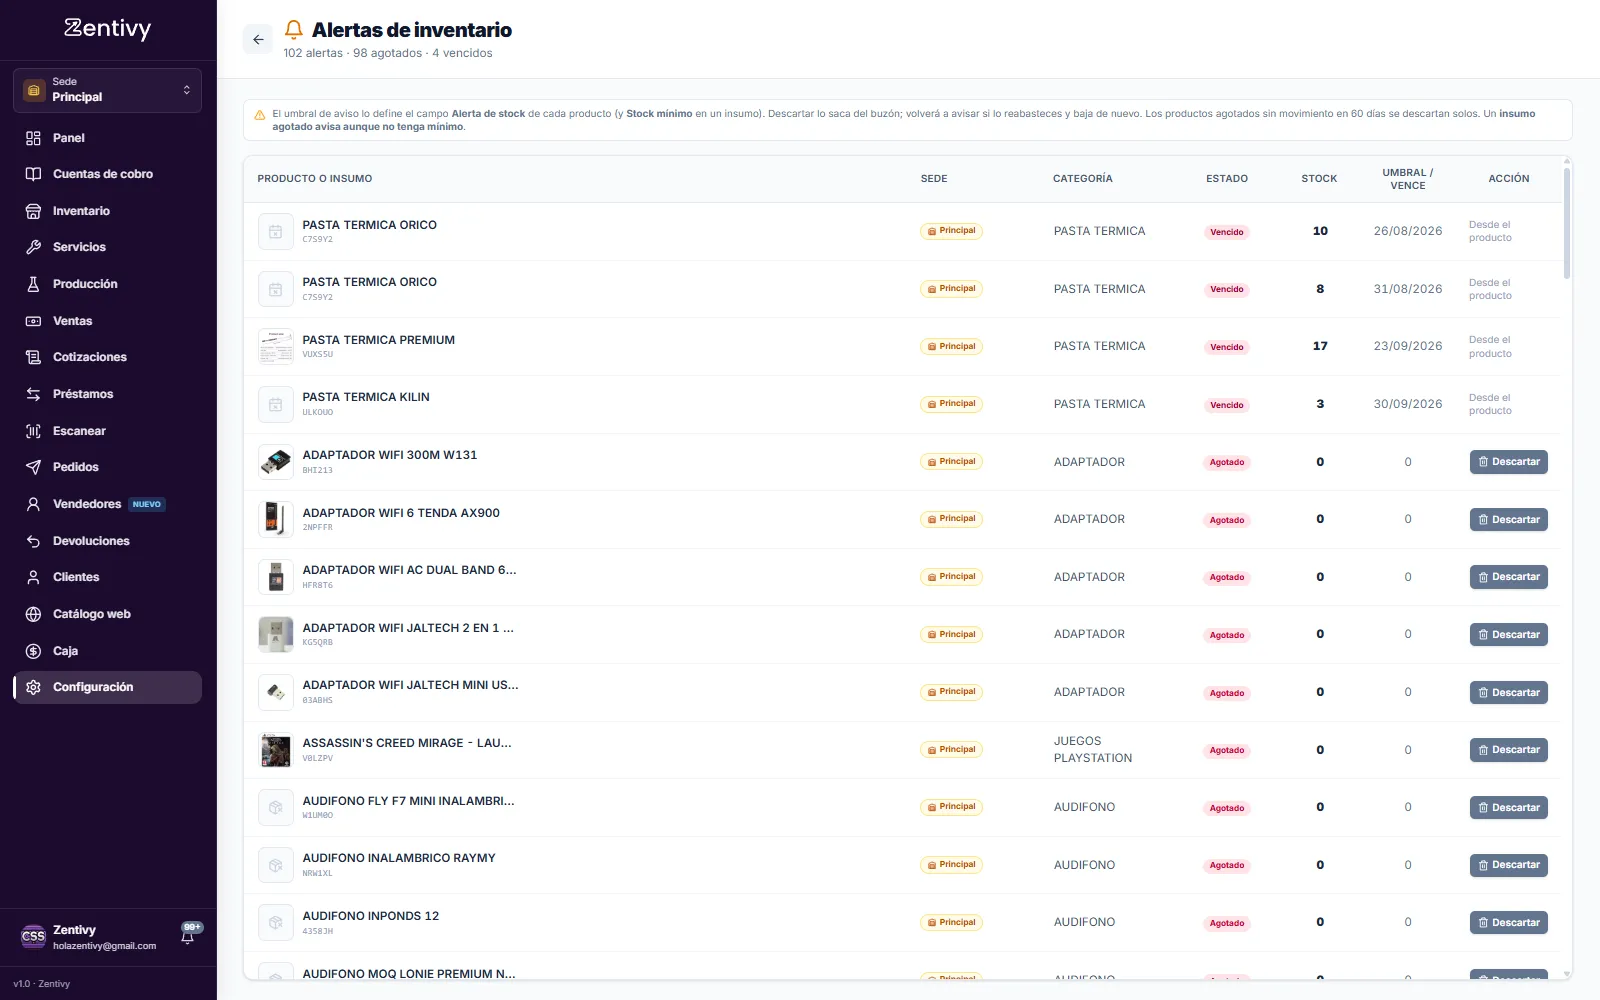The image size is (1600, 1000).
Task: Open the Vendedores person icon
Action: click(33, 504)
